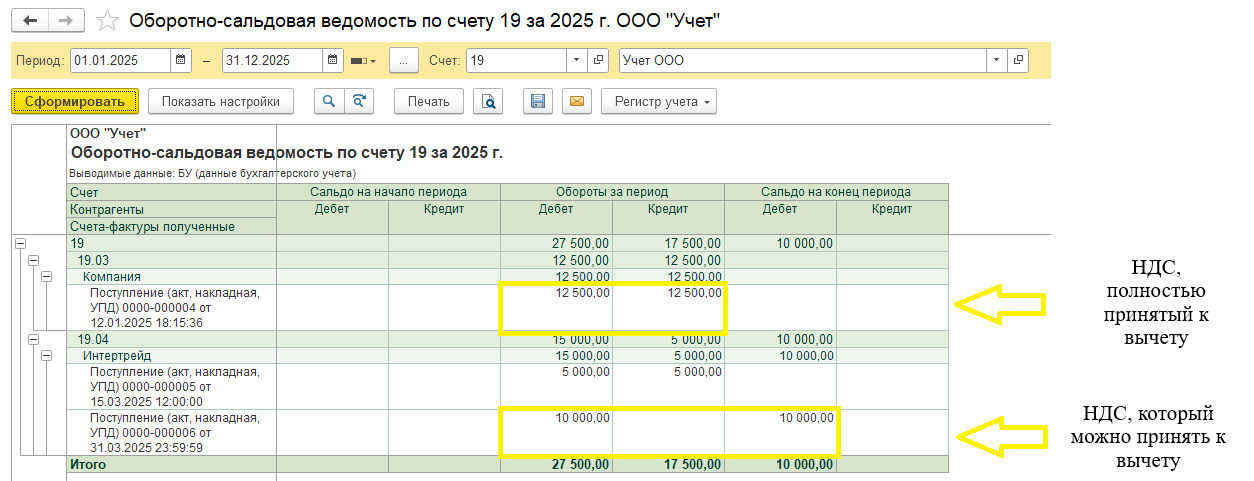Expand the organization Учет ООО dropdown
This screenshot has width=1254, height=481.
coord(996,60)
